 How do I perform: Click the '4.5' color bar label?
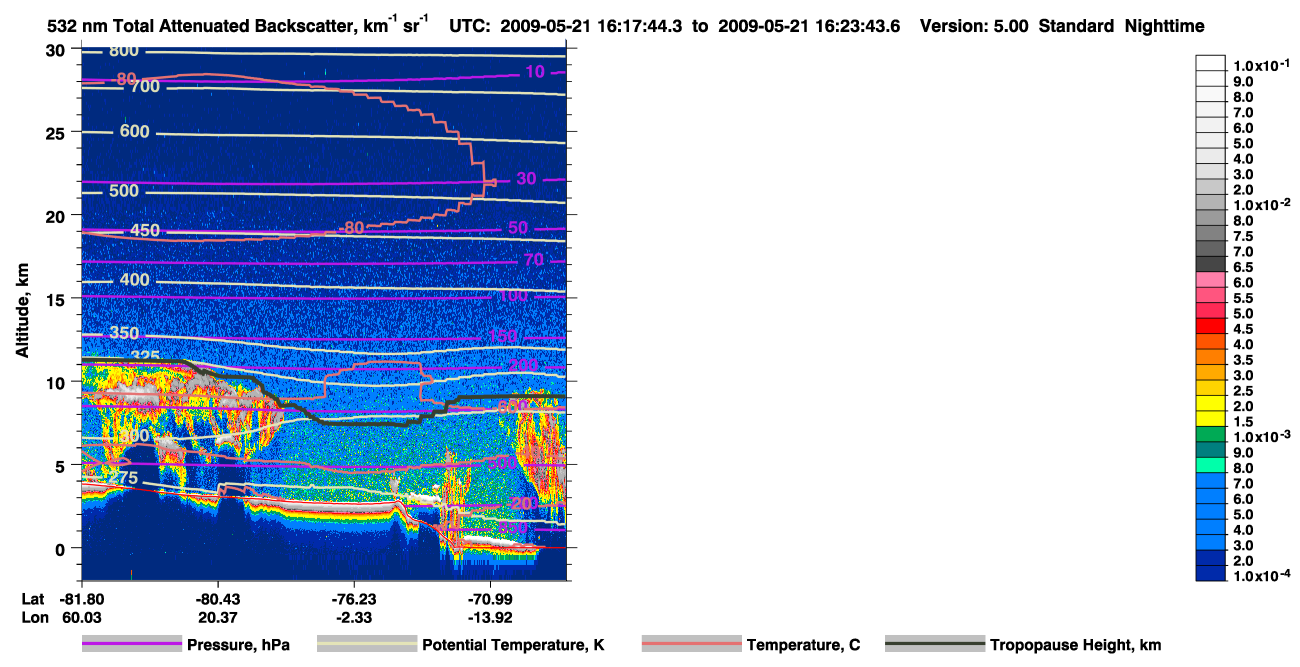click(1244, 328)
